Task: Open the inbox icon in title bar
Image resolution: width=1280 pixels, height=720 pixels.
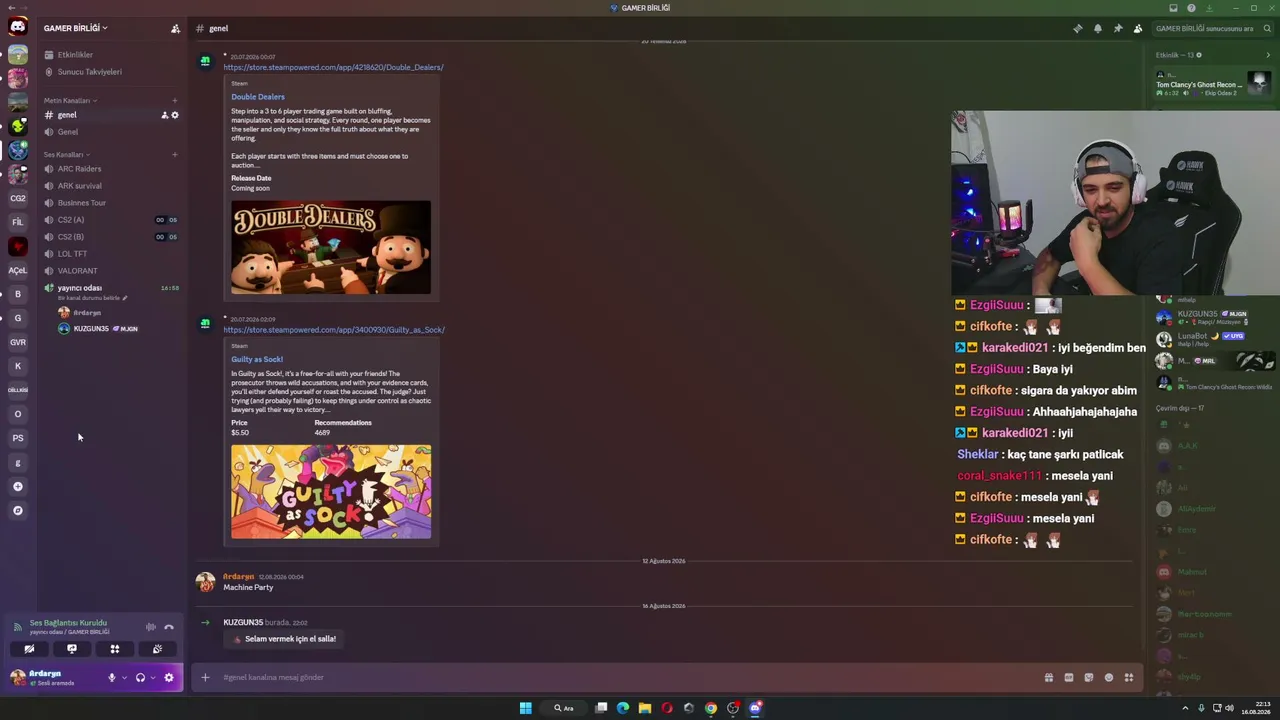Action: [1173, 8]
